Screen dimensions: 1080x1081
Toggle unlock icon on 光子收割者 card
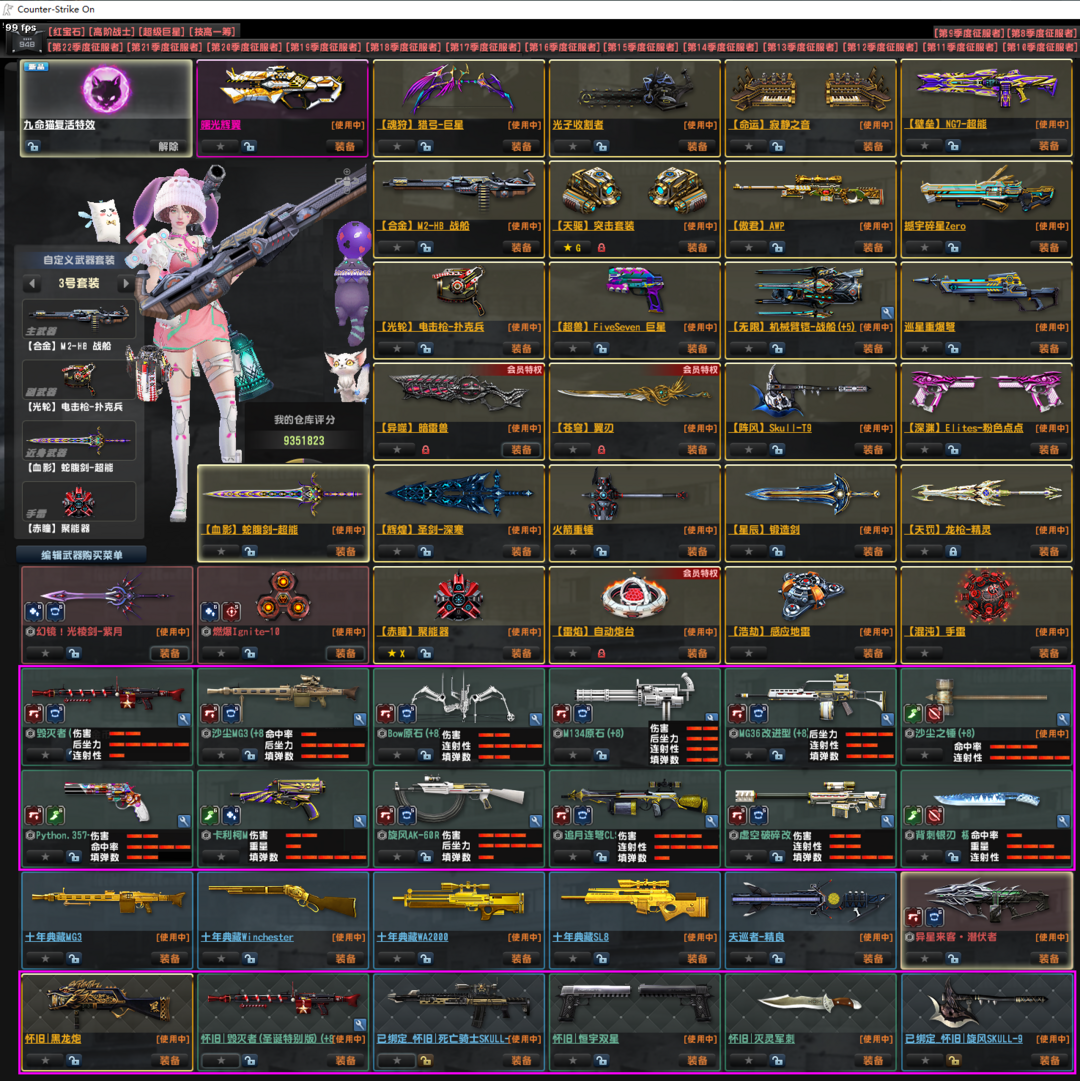click(x=601, y=146)
